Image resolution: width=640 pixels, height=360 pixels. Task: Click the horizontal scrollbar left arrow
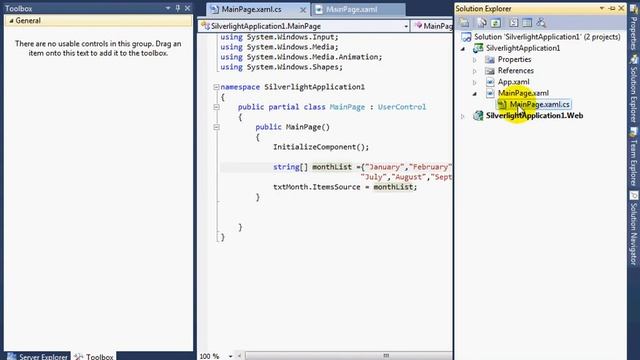coord(240,356)
